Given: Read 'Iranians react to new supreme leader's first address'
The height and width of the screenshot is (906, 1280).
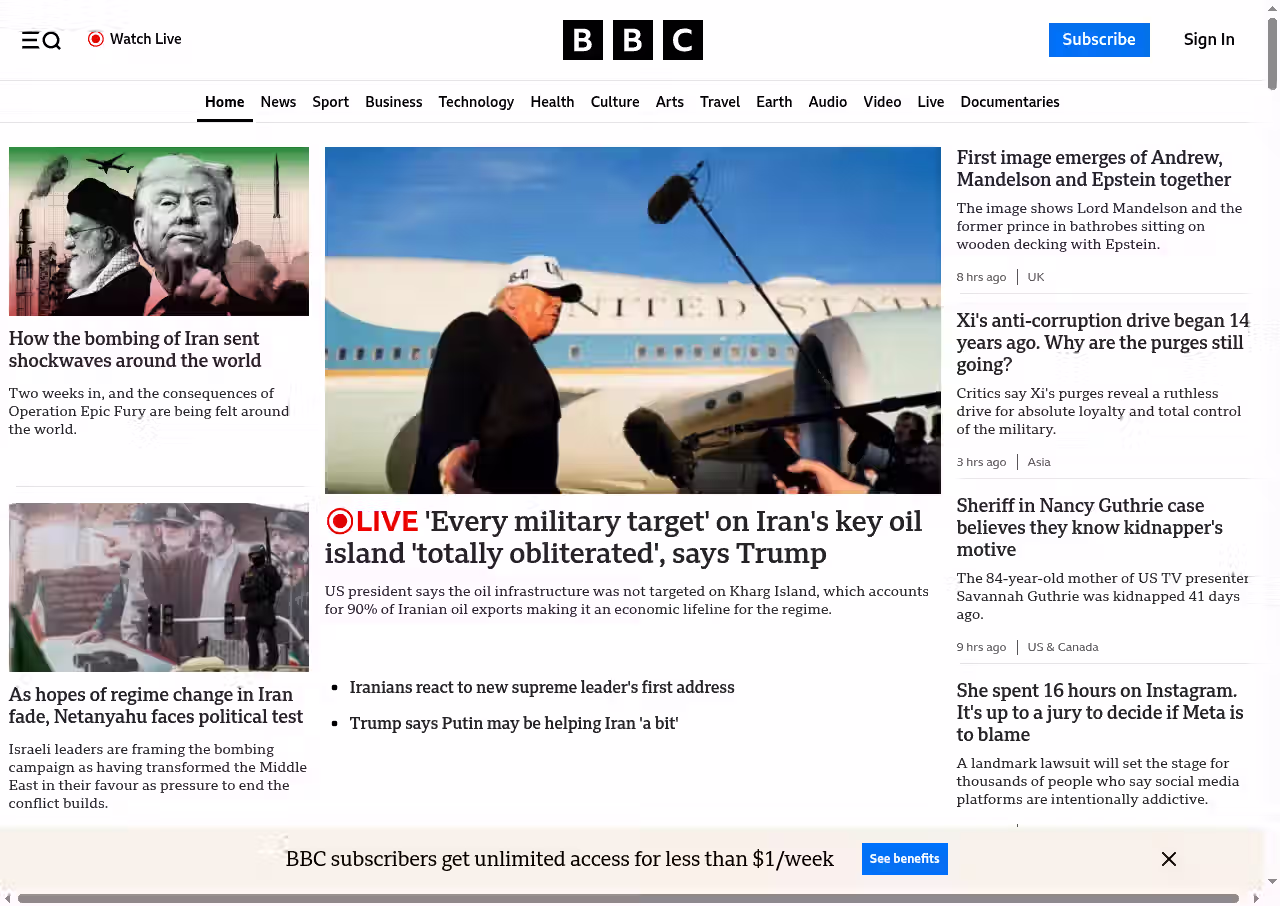Looking at the screenshot, I should tap(541, 687).
